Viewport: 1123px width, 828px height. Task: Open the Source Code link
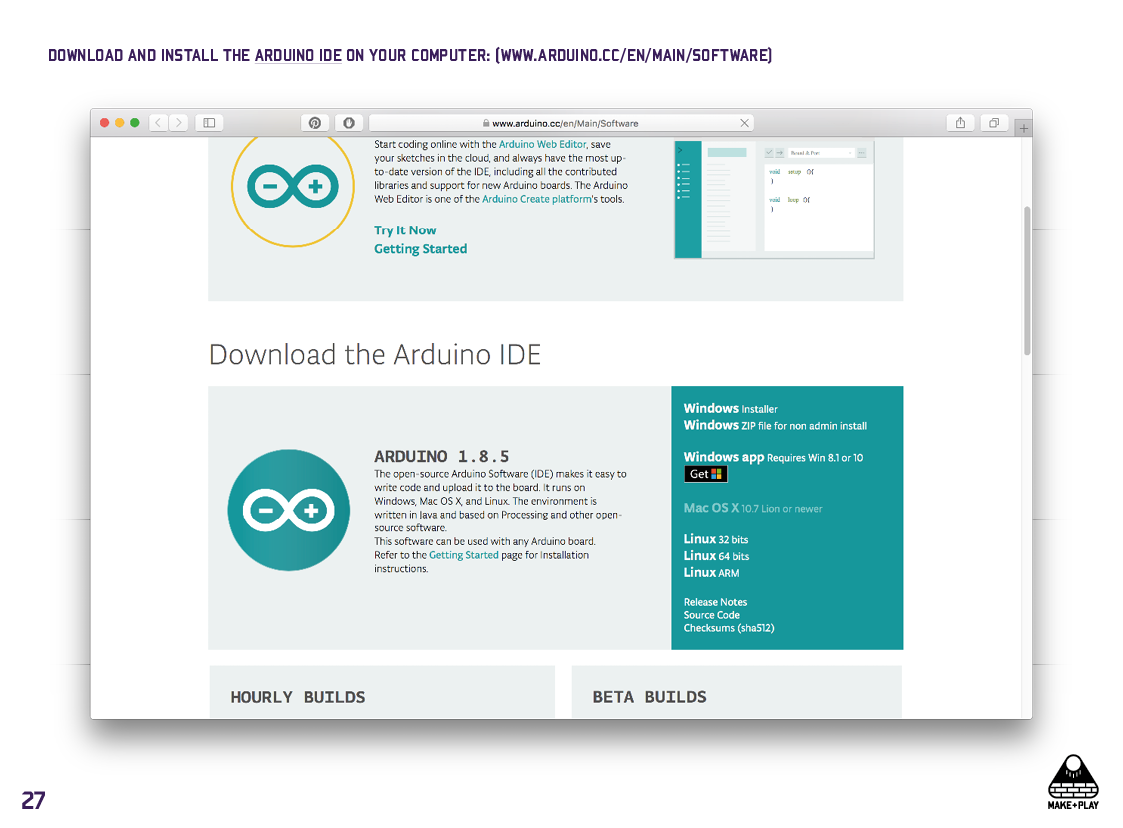[x=712, y=615]
